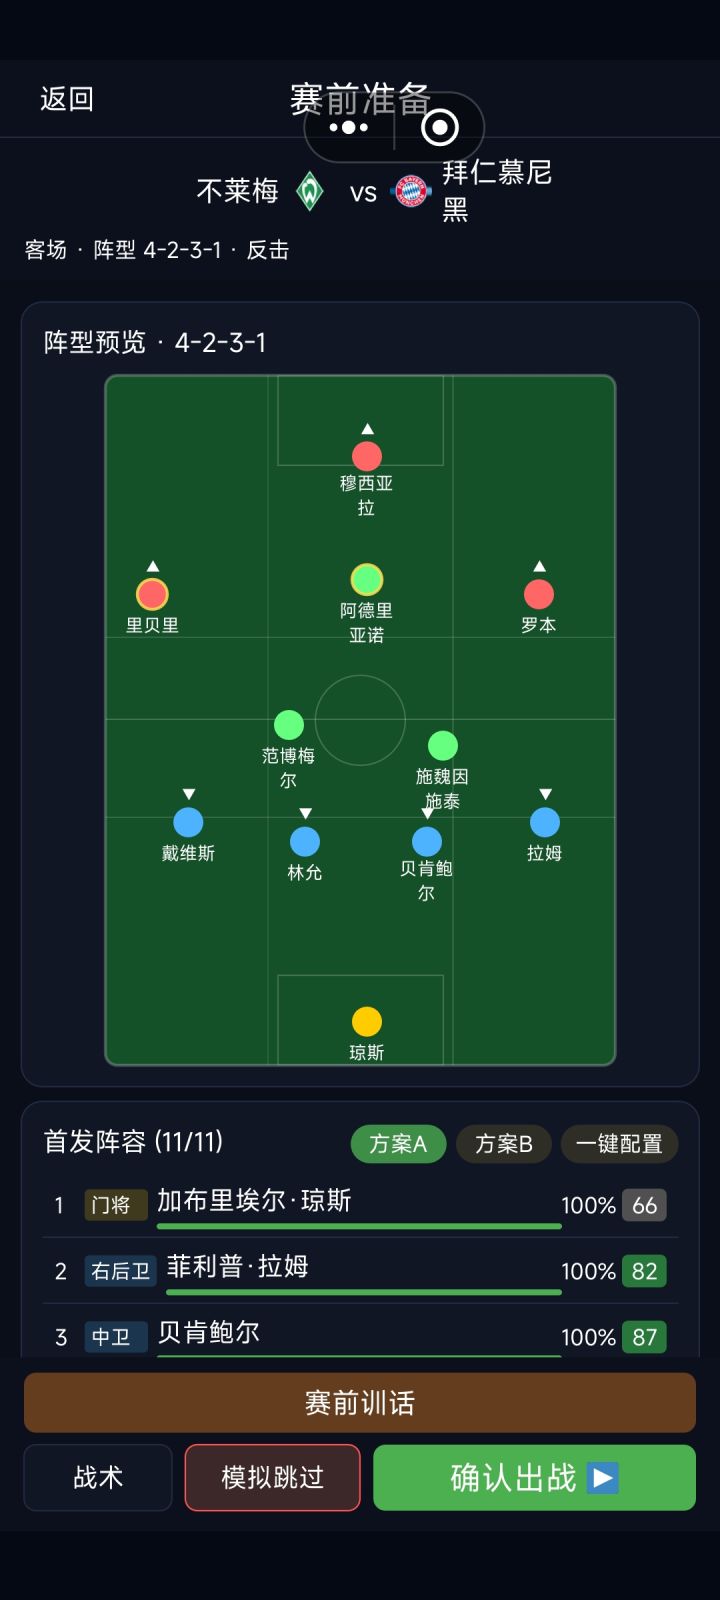Screen dimensions: 720x1600
Task: Go back with 返回
Action: [x=67, y=99]
